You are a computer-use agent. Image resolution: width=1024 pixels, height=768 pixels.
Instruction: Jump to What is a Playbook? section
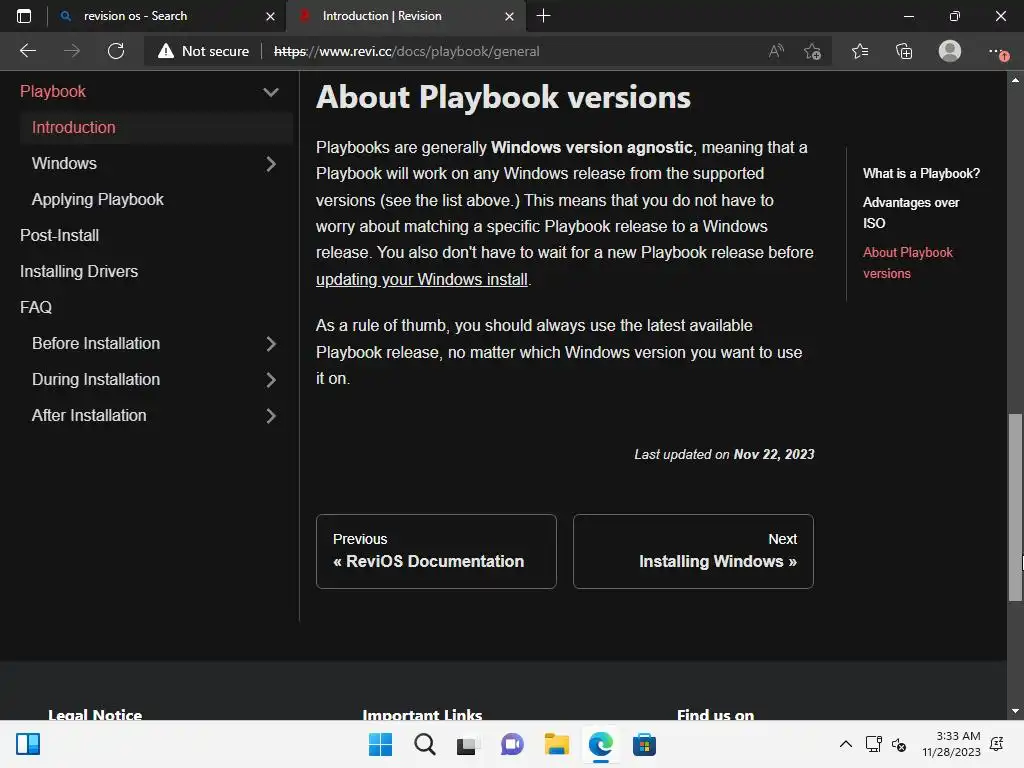tap(921, 173)
